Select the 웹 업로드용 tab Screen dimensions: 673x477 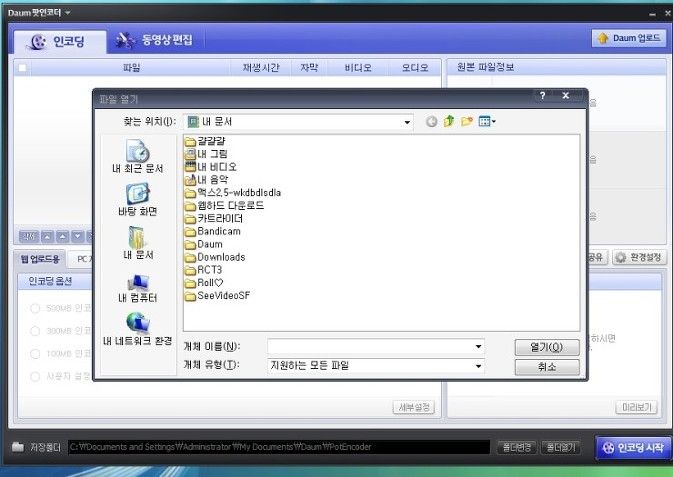click(x=40, y=259)
